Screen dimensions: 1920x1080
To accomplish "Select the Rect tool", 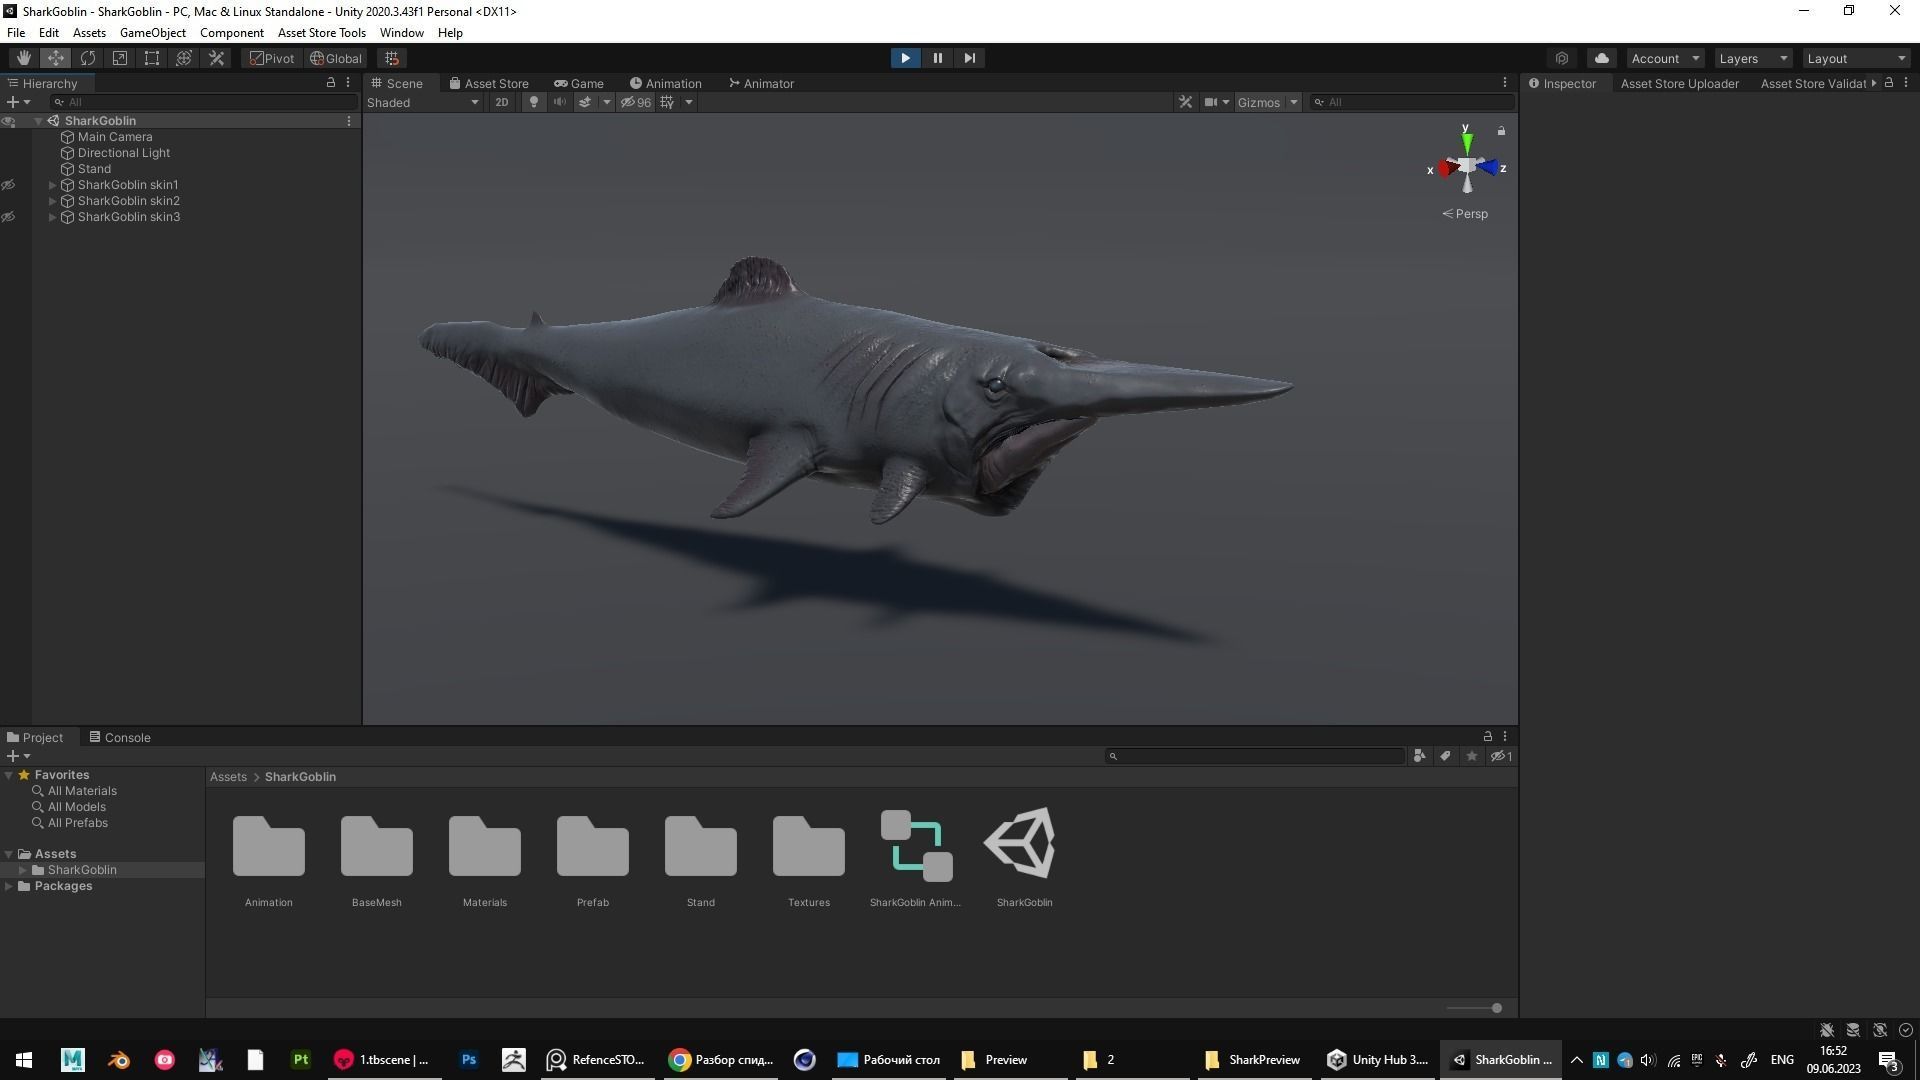I will 152,58.
